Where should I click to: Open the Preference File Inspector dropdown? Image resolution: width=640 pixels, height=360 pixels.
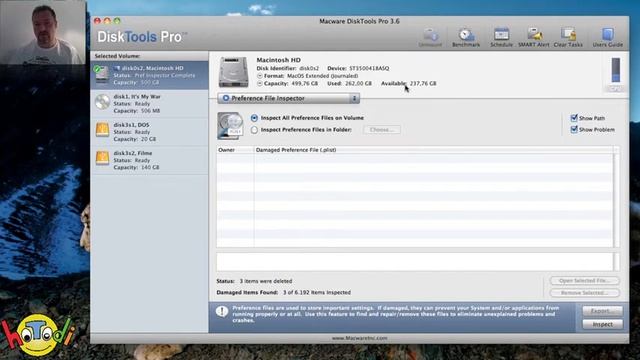tap(289, 98)
